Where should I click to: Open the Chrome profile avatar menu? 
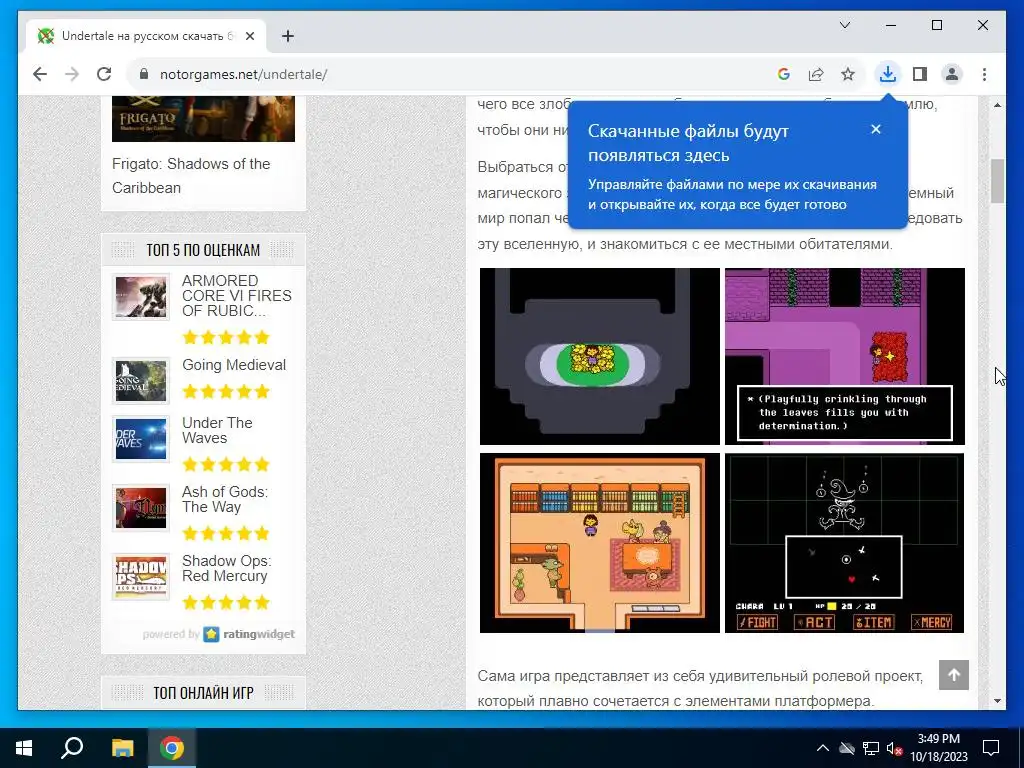click(x=952, y=74)
